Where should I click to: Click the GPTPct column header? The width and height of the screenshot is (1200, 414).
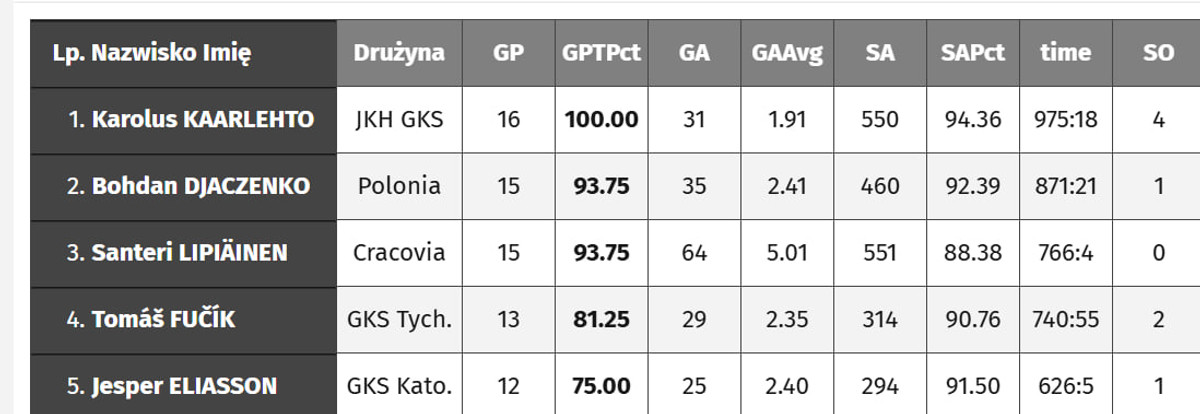click(x=601, y=53)
